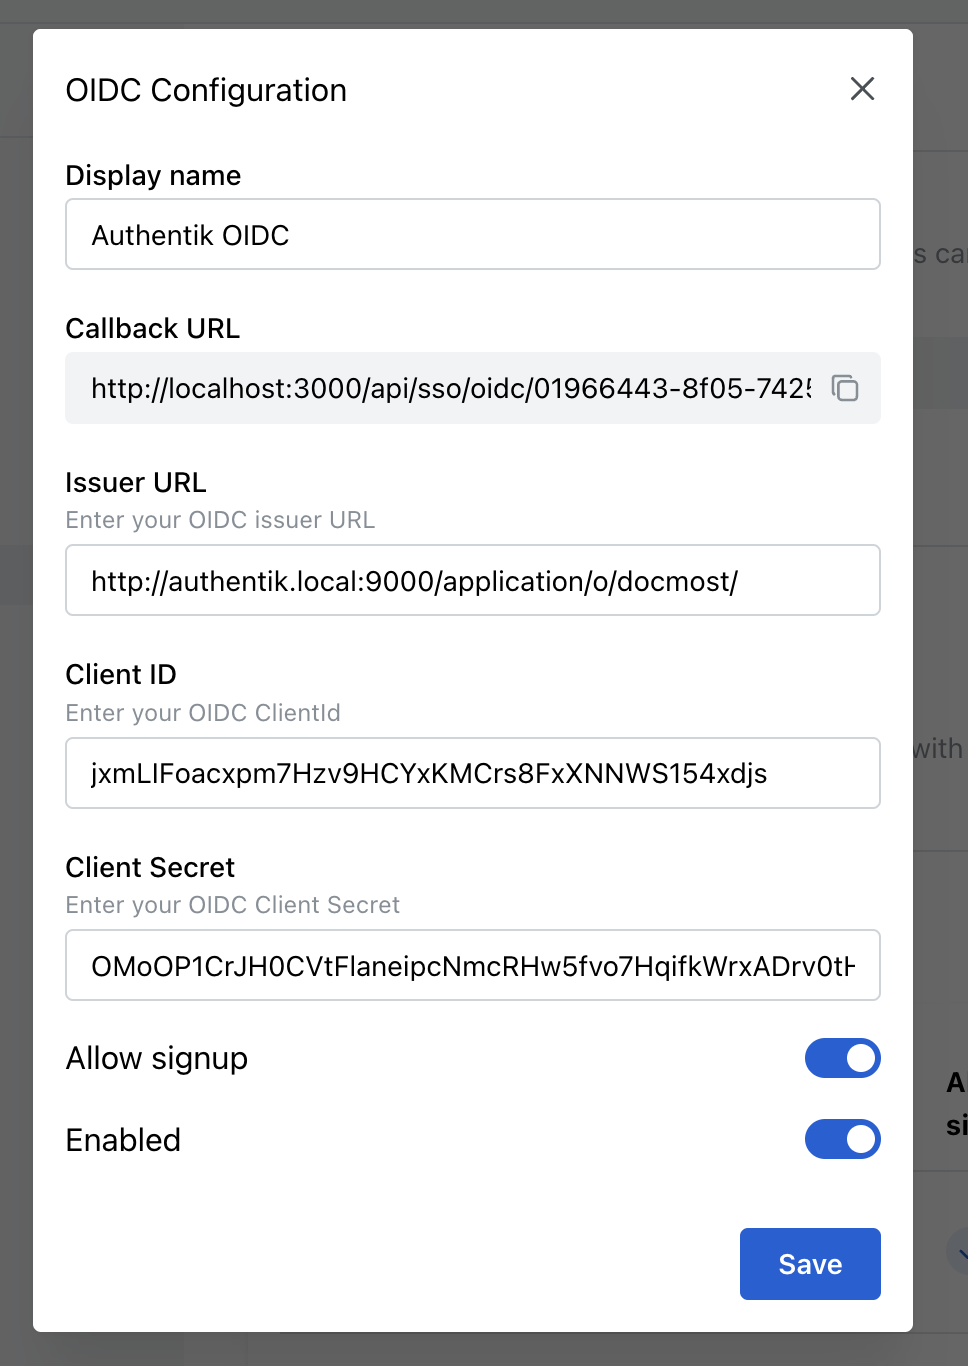
Task: Click the "Client Secret" label
Action: (x=150, y=868)
